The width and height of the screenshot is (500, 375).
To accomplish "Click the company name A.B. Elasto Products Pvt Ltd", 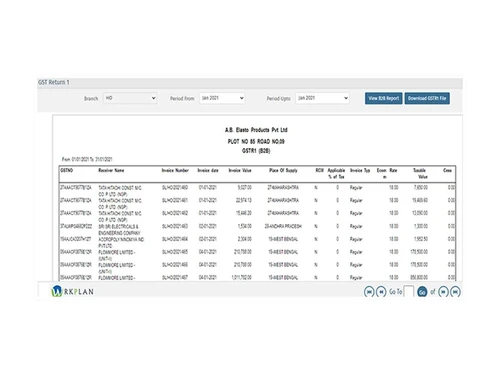I will pyautogui.click(x=256, y=130).
